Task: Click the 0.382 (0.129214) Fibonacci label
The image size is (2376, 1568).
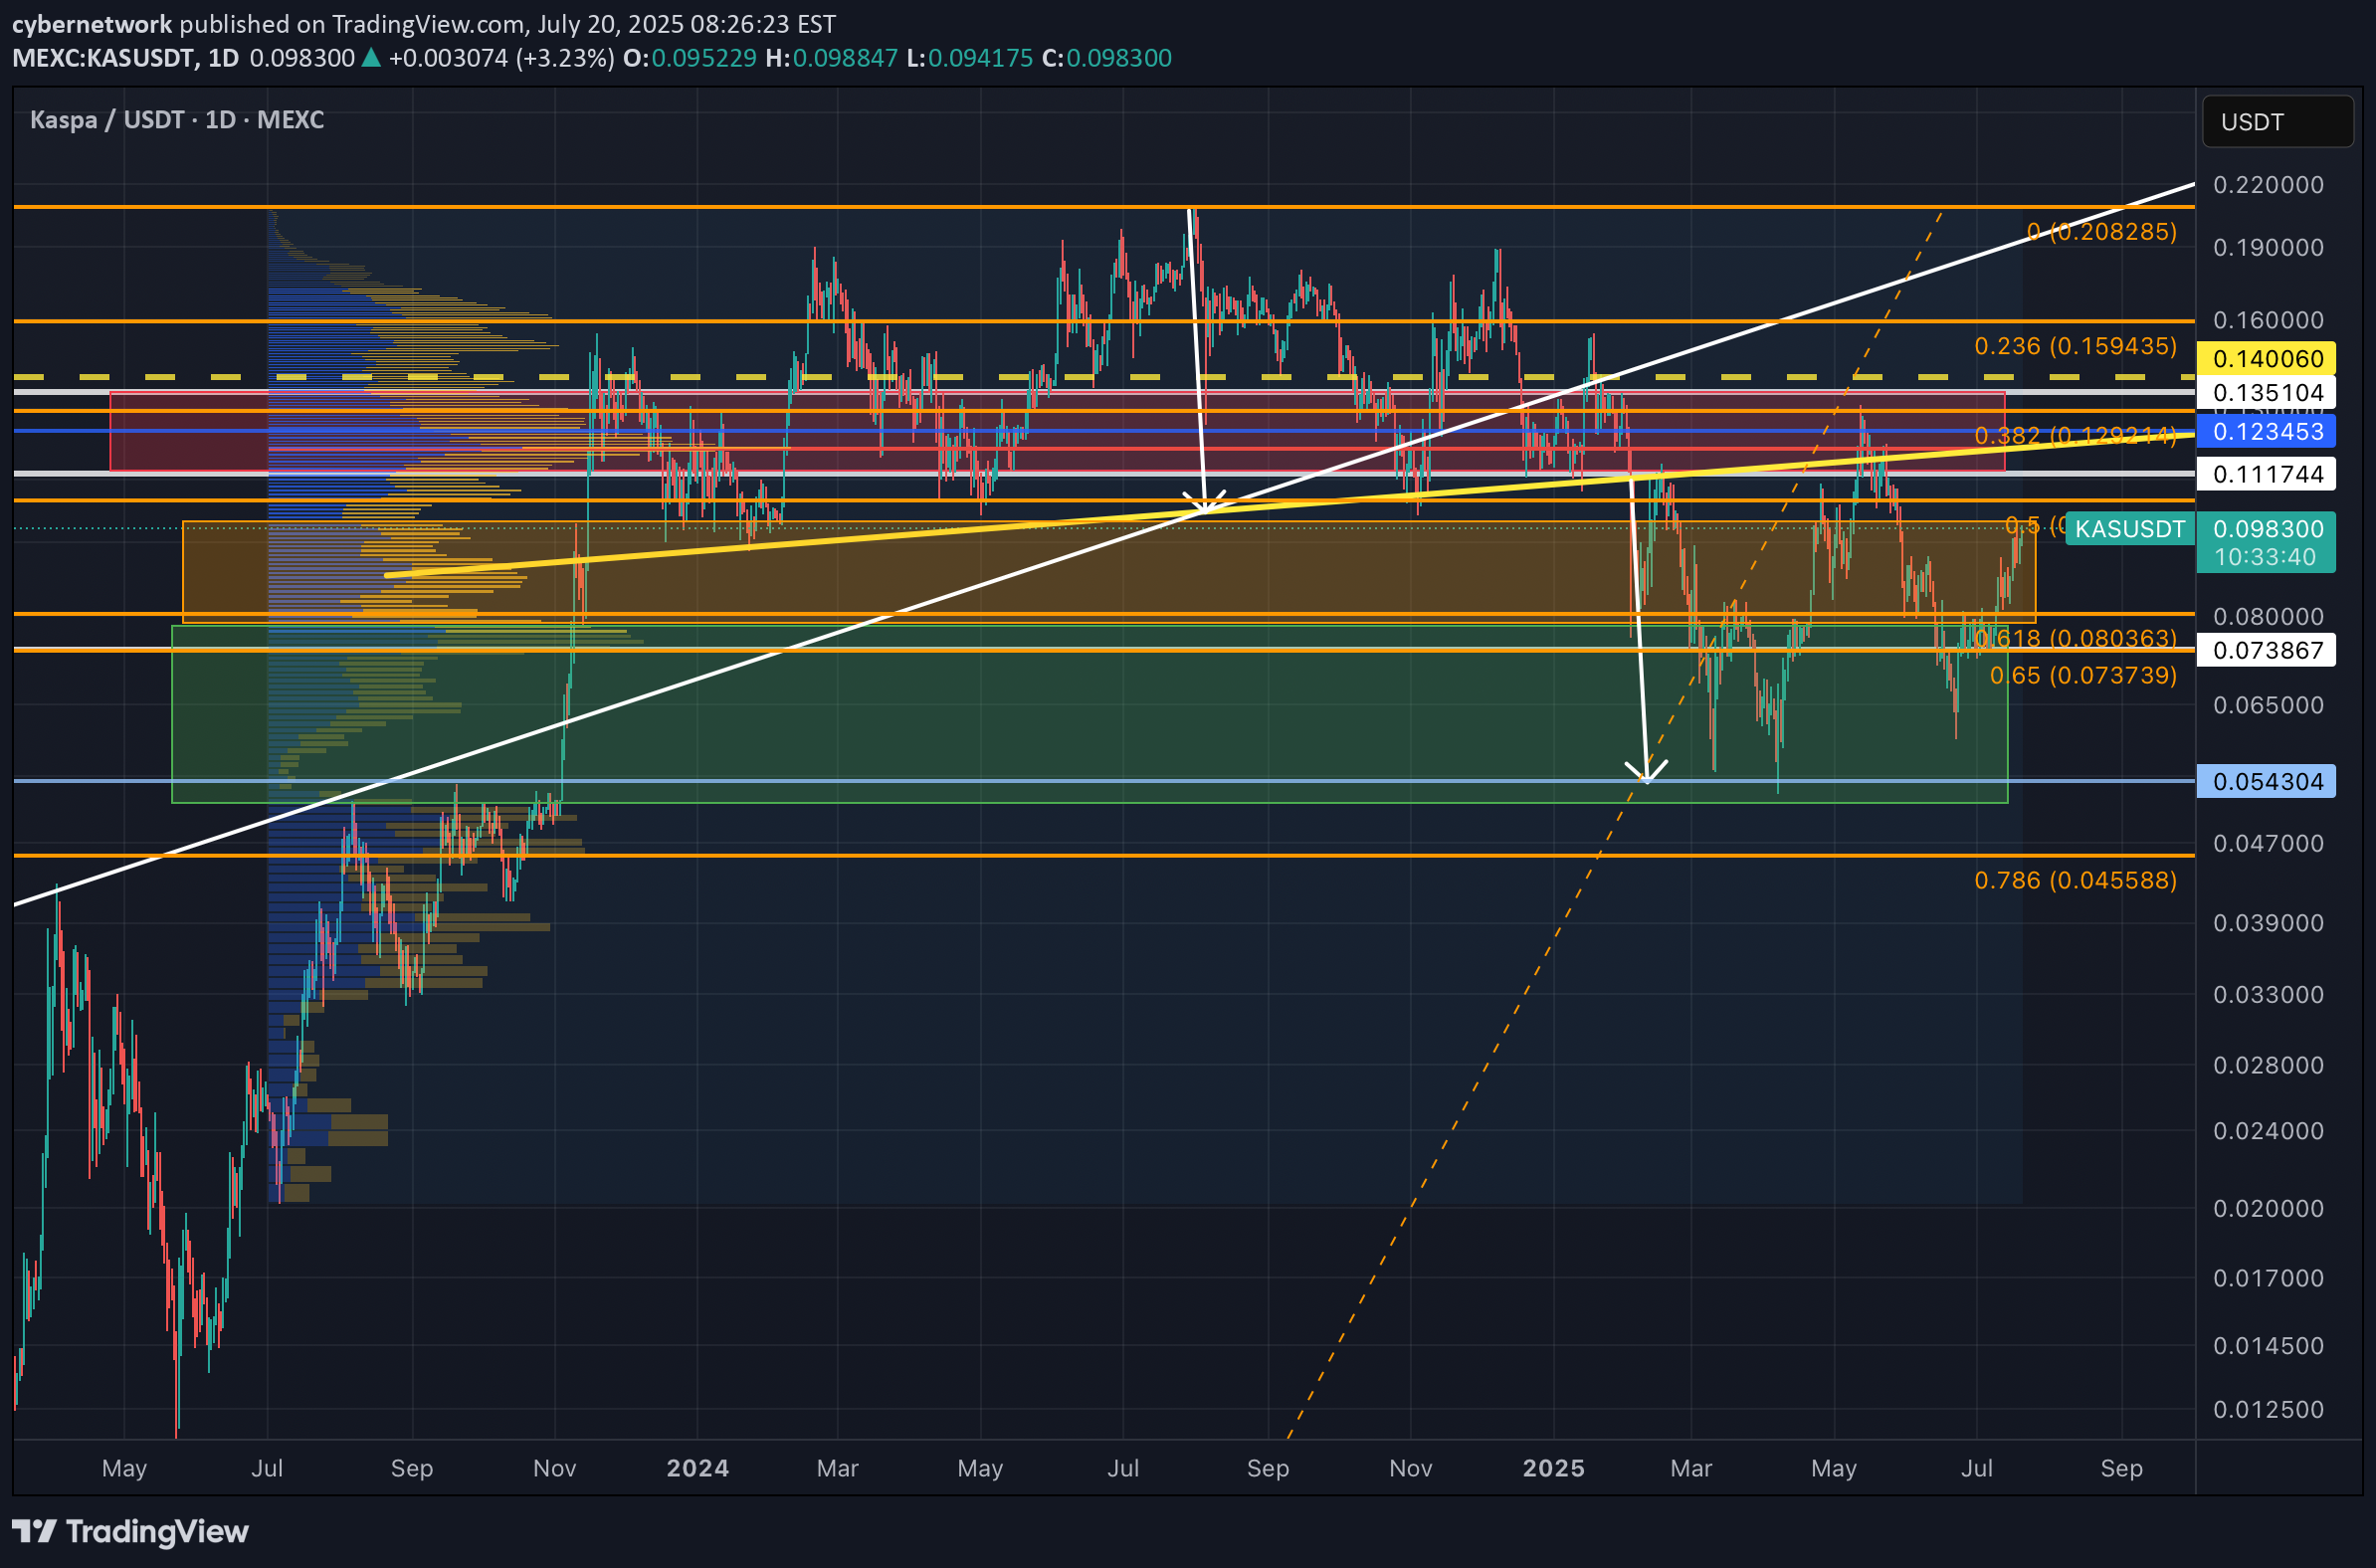Action: point(2075,435)
